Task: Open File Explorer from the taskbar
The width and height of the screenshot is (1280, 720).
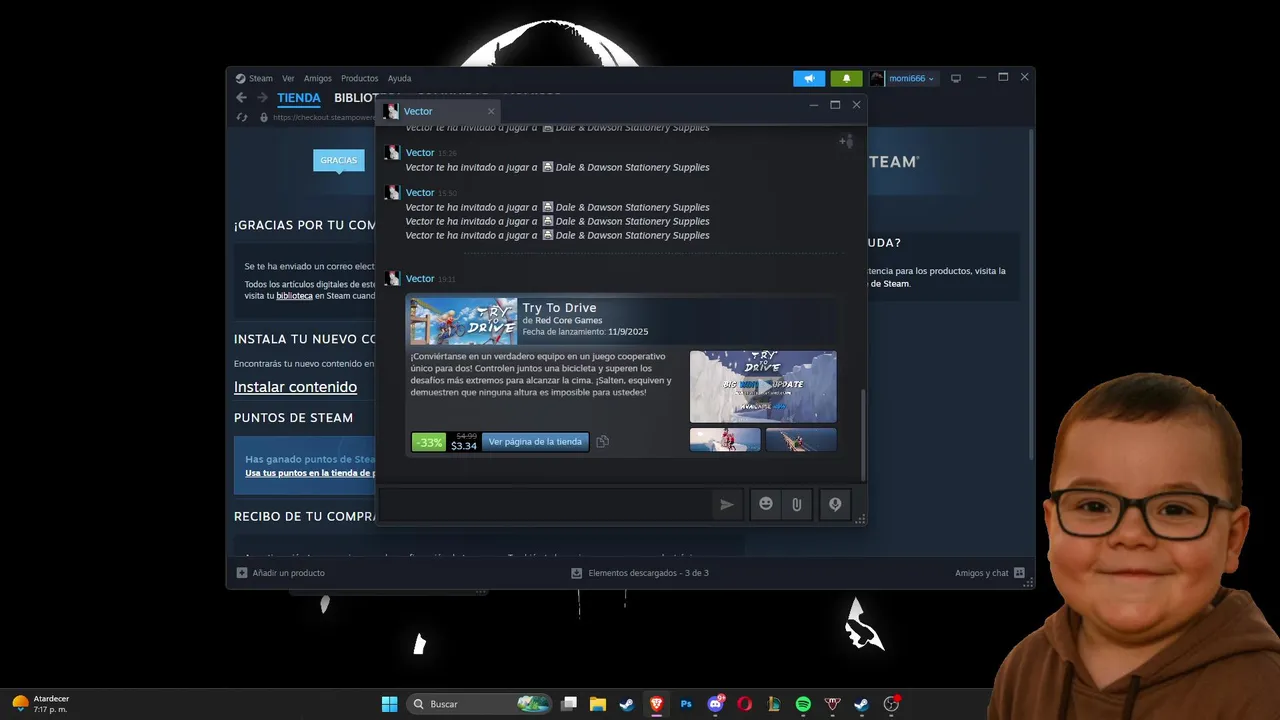Action: tap(598, 704)
